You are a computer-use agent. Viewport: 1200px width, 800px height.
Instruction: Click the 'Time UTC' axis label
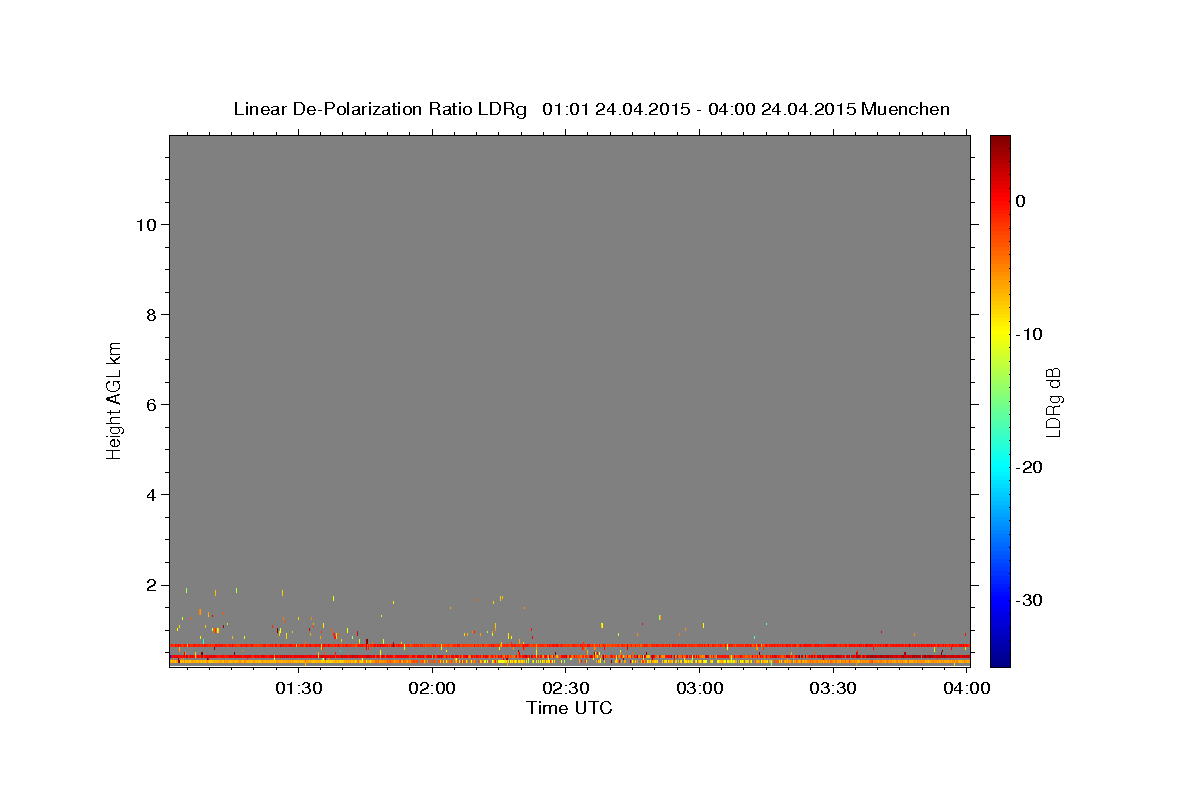(569, 708)
